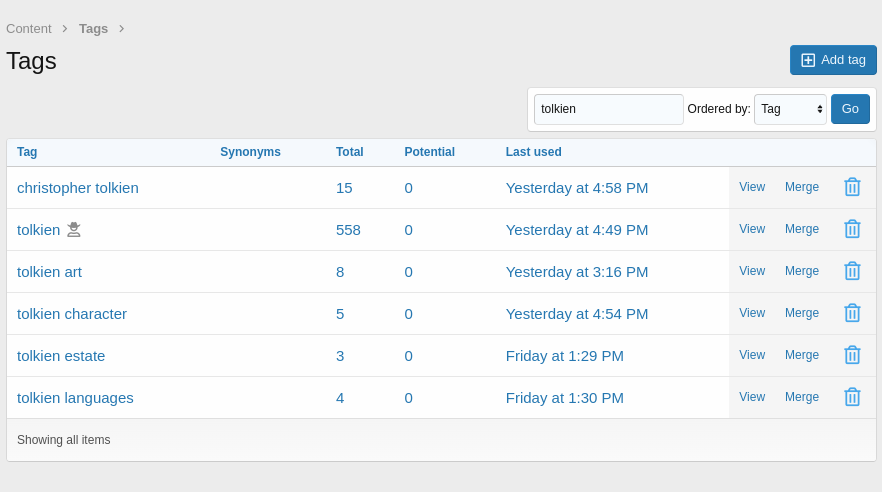Delete the tolkien estate tag

coord(852,355)
